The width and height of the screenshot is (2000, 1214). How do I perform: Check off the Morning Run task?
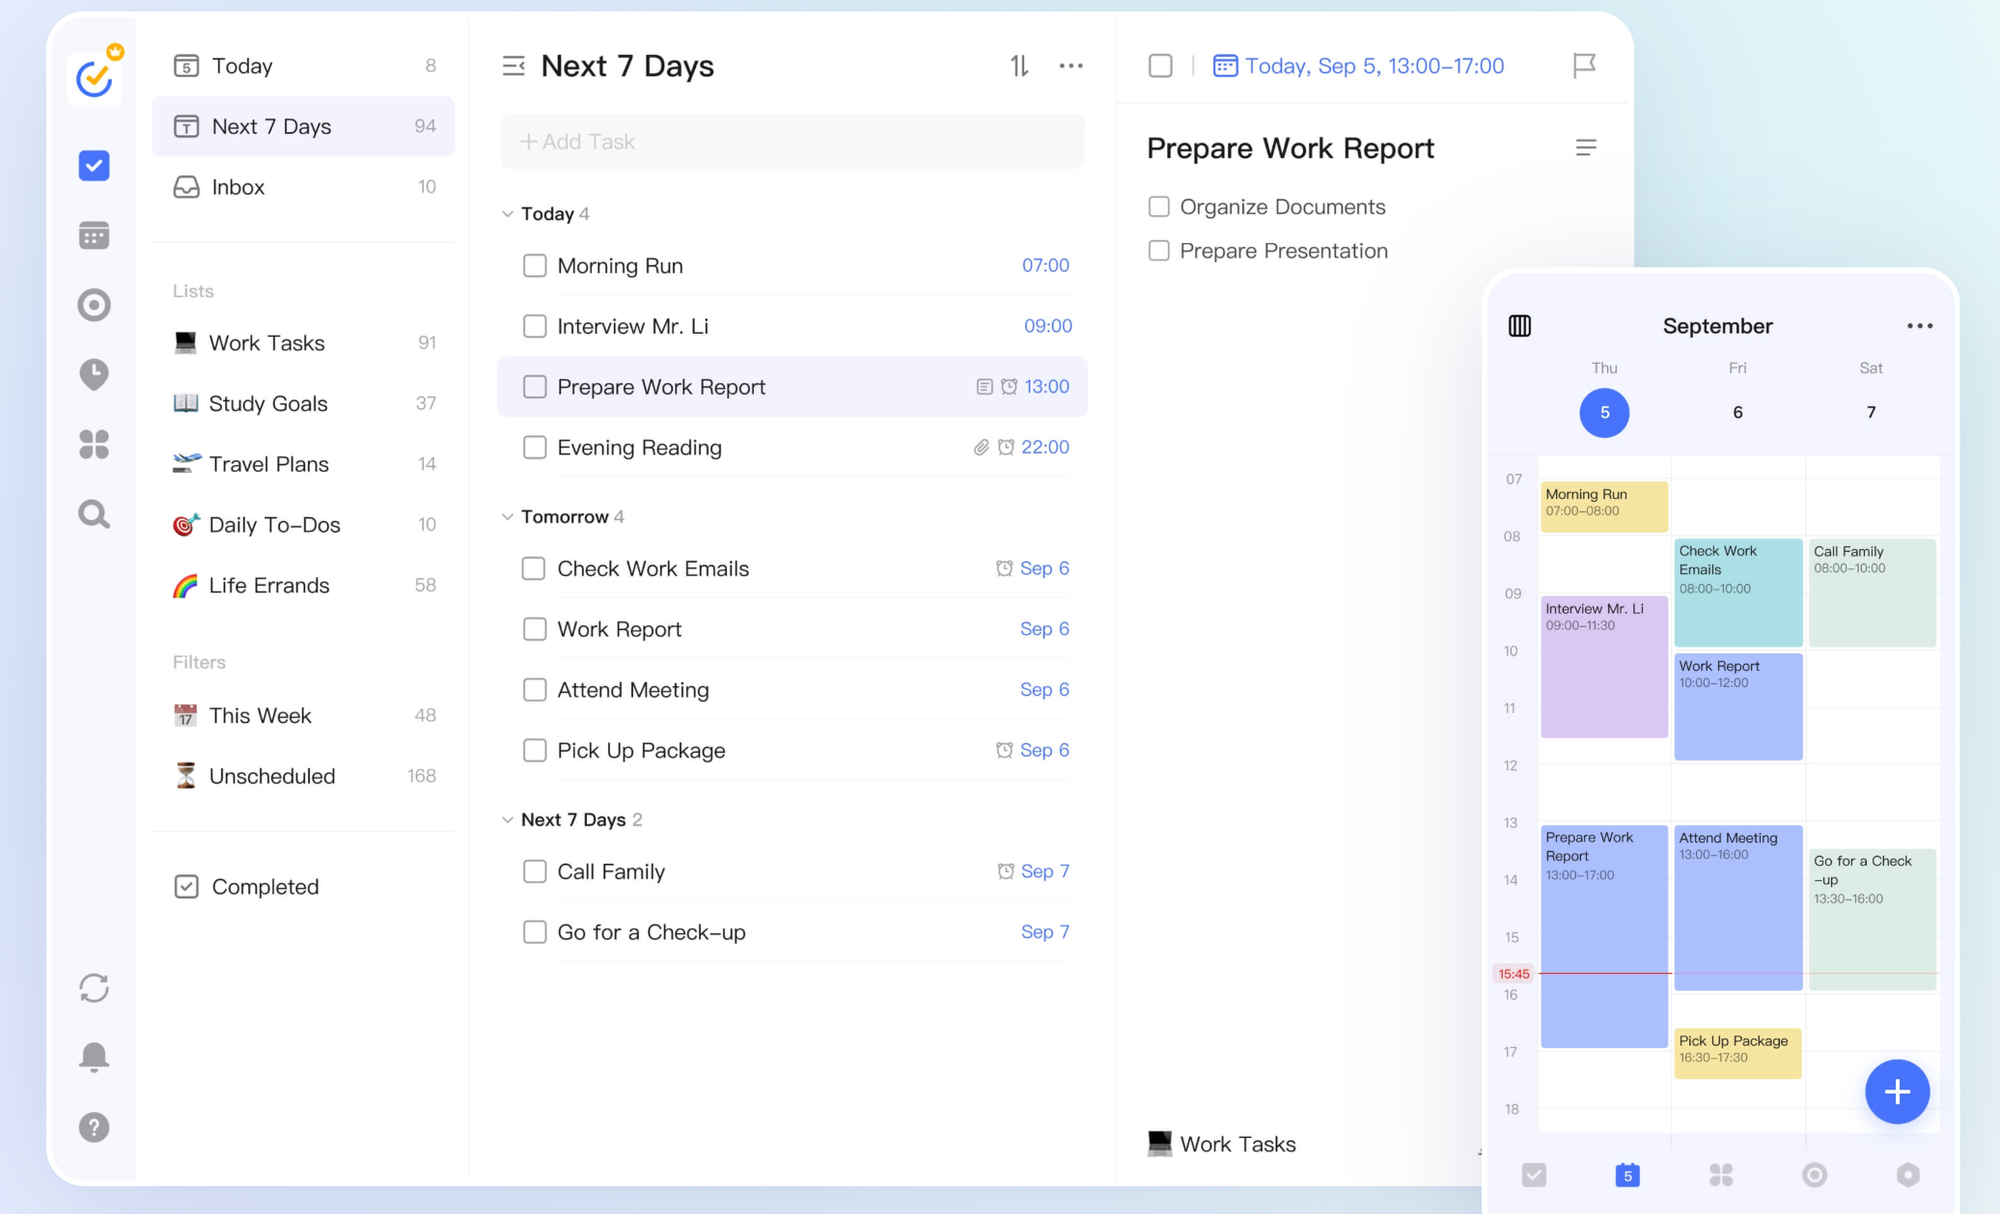pos(535,266)
